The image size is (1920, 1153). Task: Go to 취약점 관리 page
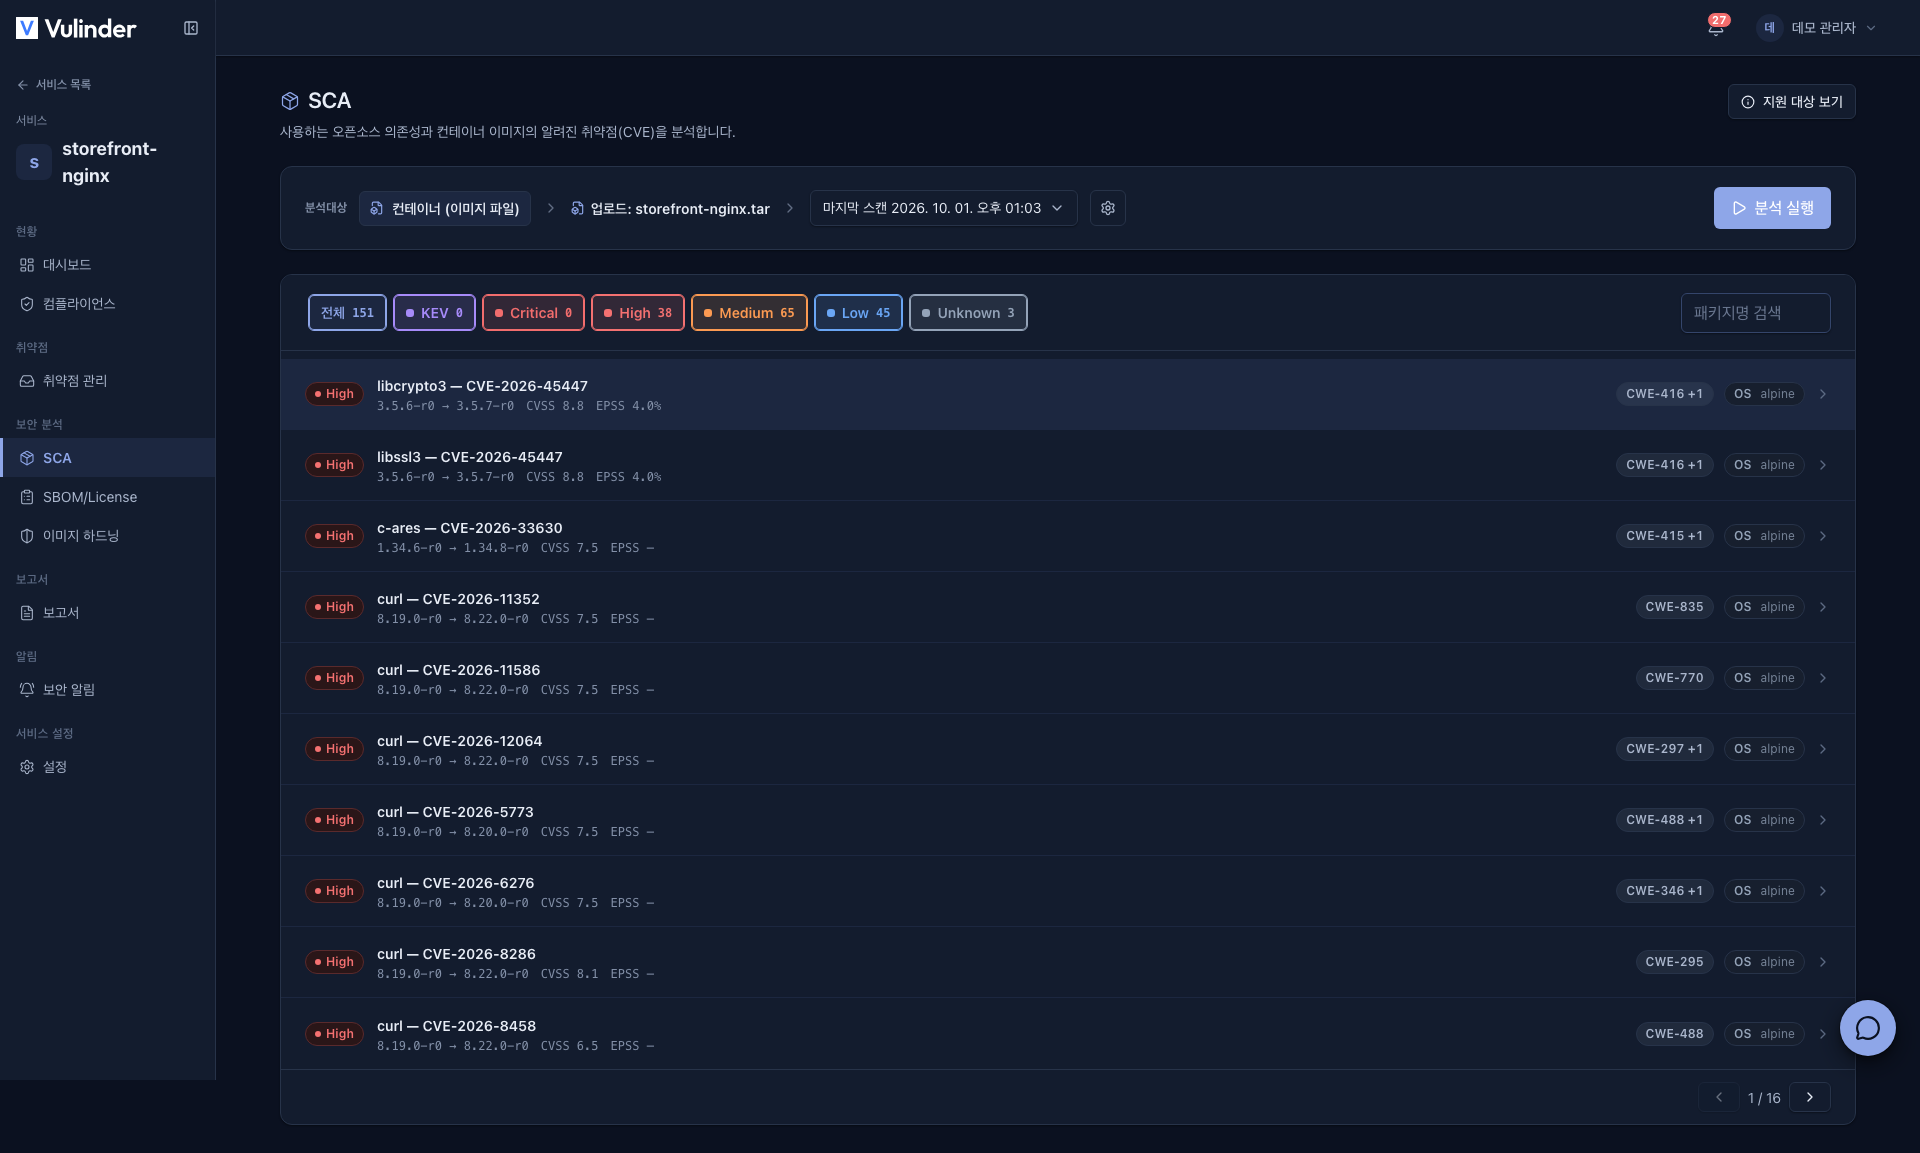107,381
